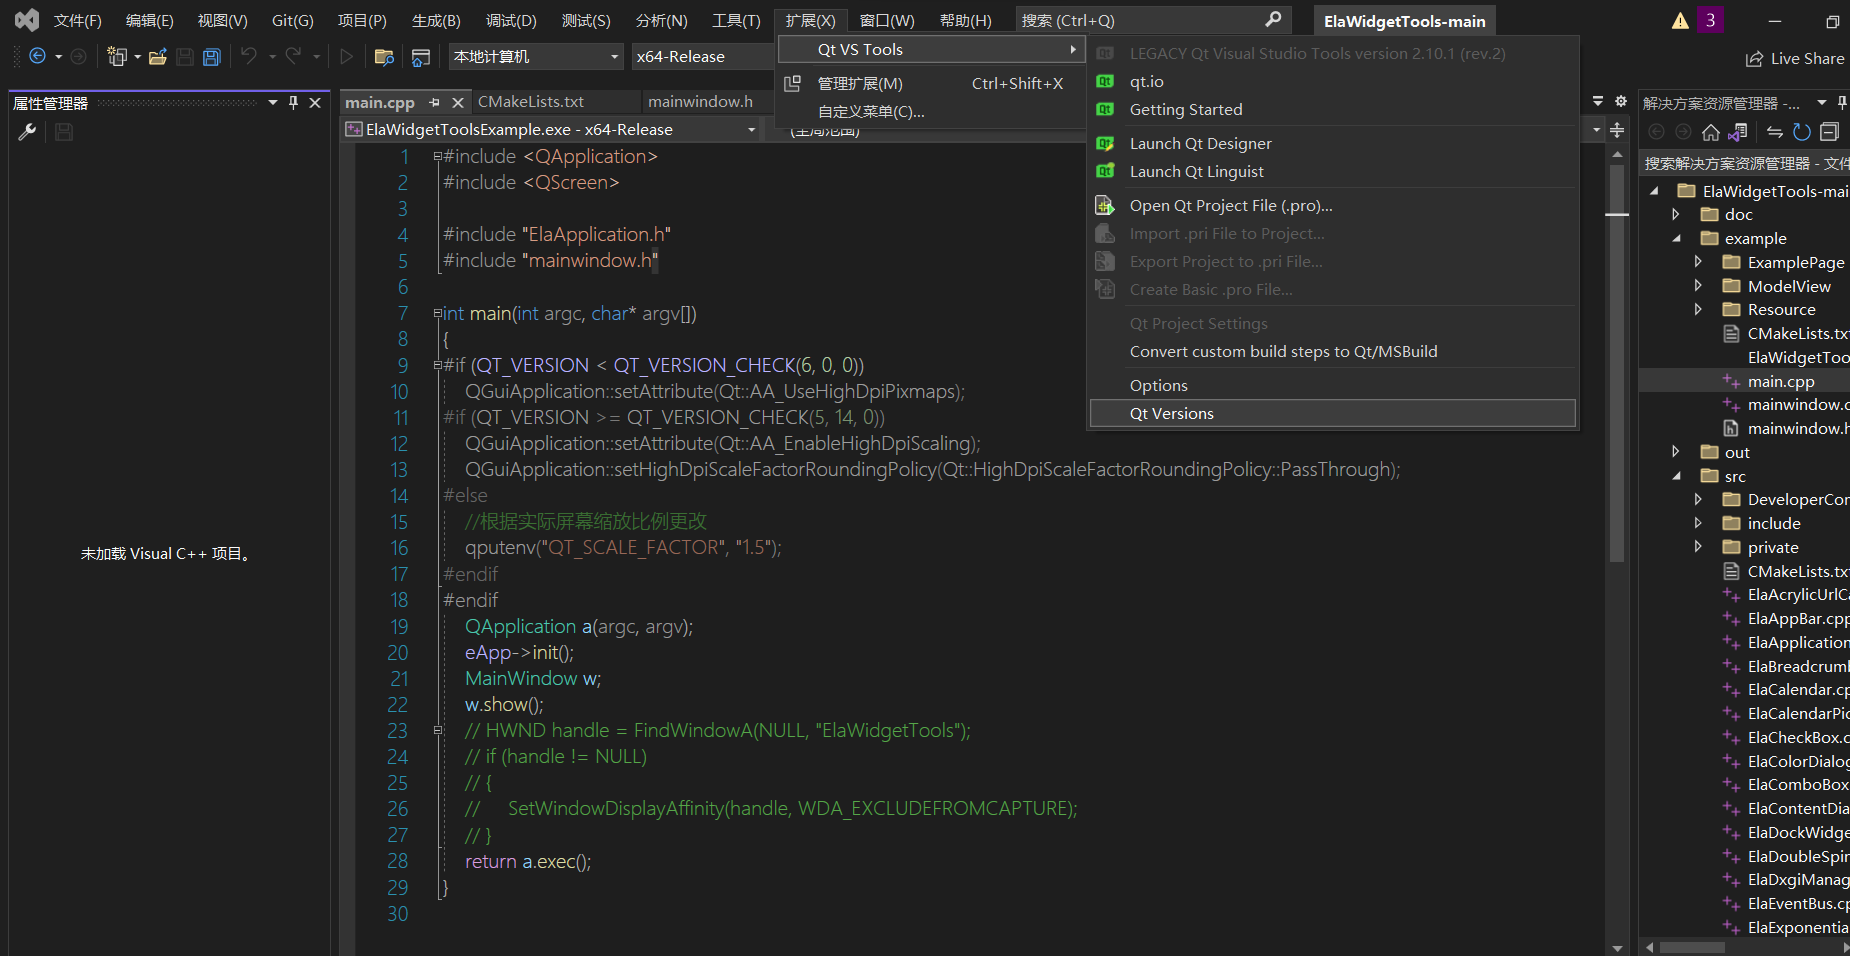The width and height of the screenshot is (1850, 956).
Task: Click the home icon in Solution Explorer
Action: point(1711,132)
